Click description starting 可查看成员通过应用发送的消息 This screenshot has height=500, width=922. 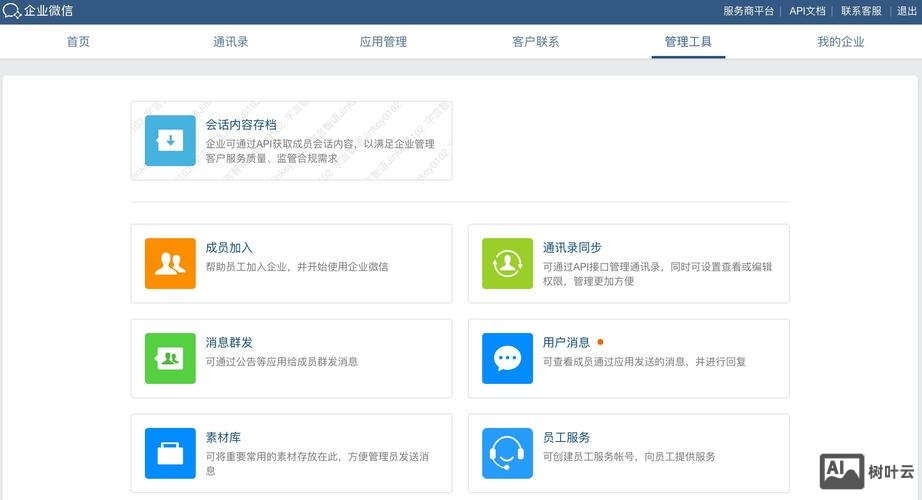pyautogui.click(x=644, y=362)
